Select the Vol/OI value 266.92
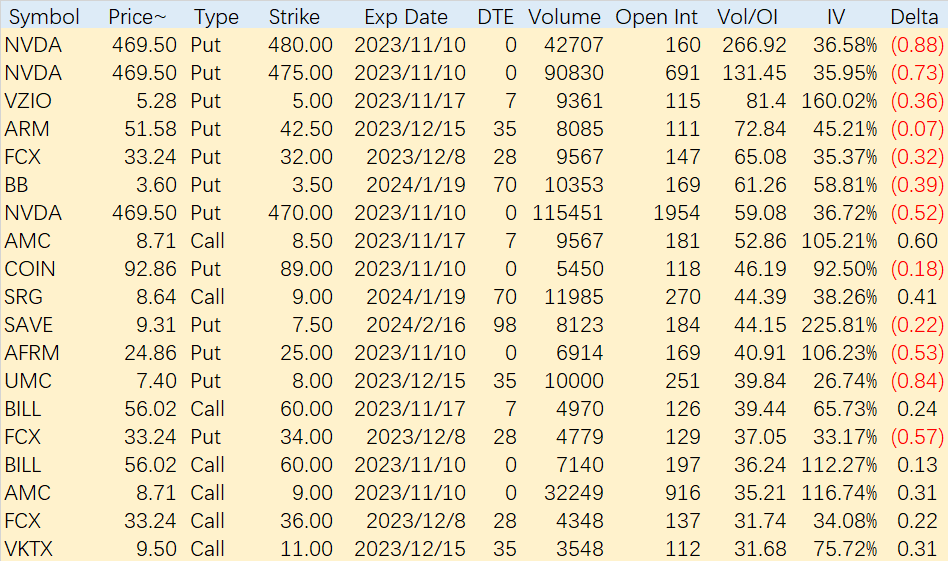The width and height of the screenshot is (948, 561). tap(754, 45)
